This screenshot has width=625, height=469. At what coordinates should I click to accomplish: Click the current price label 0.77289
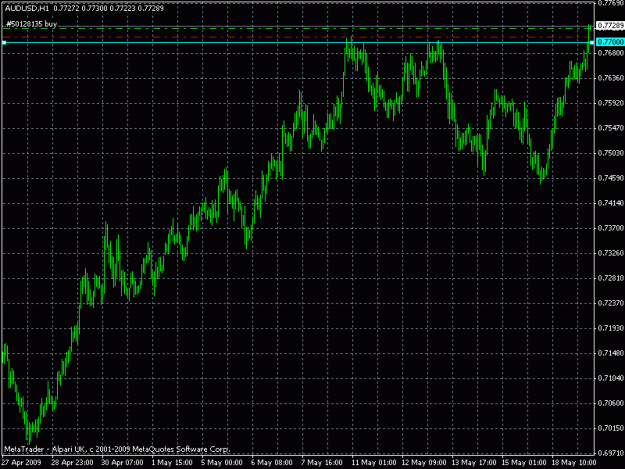(x=611, y=26)
